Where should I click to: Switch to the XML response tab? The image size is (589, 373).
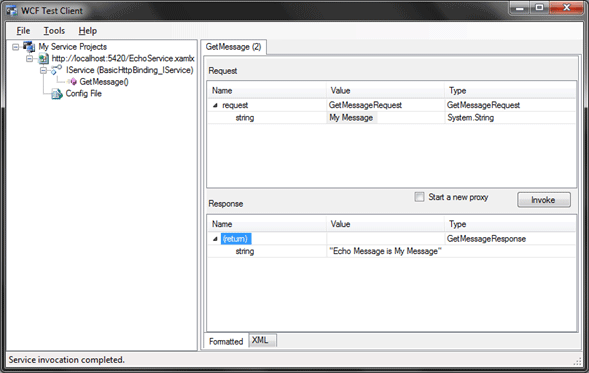tap(262, 340)
